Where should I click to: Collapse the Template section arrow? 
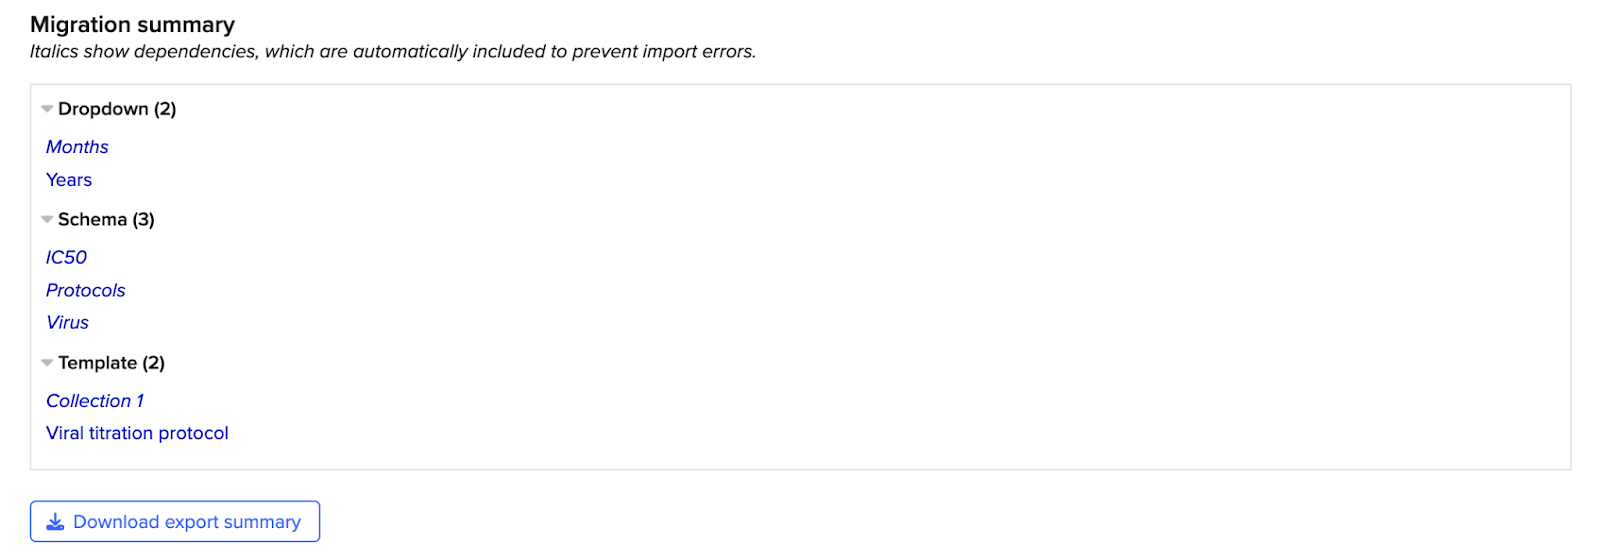click(47, 363)
